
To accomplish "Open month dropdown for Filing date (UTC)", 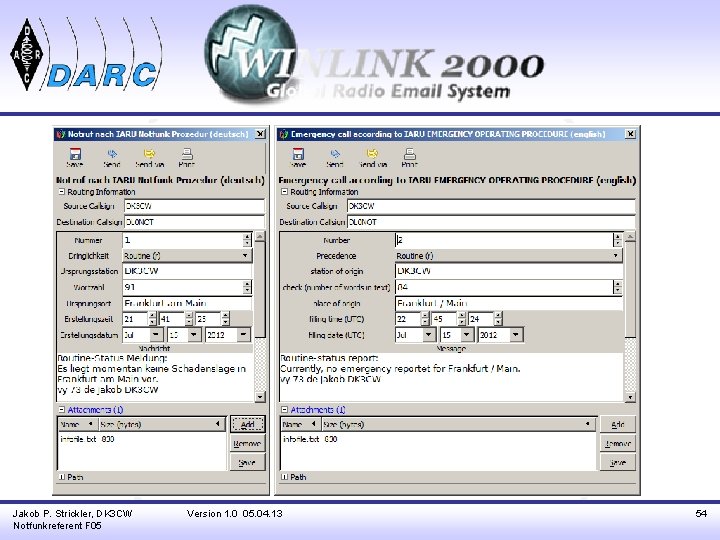I will [429, 335].
